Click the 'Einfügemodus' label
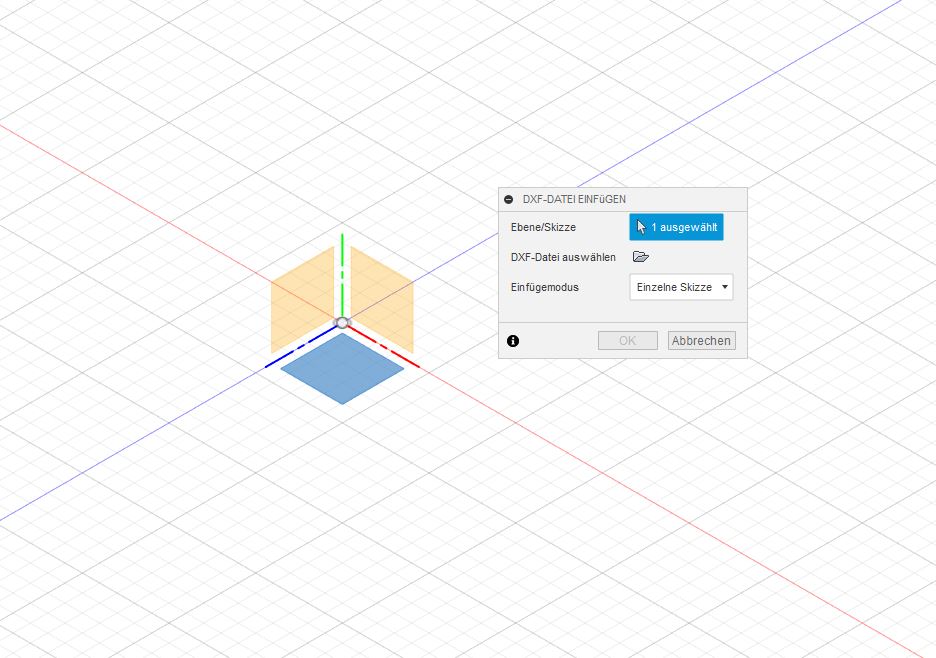Image resolution: width=936 pixels, height=658 pixels. [544, 287]
